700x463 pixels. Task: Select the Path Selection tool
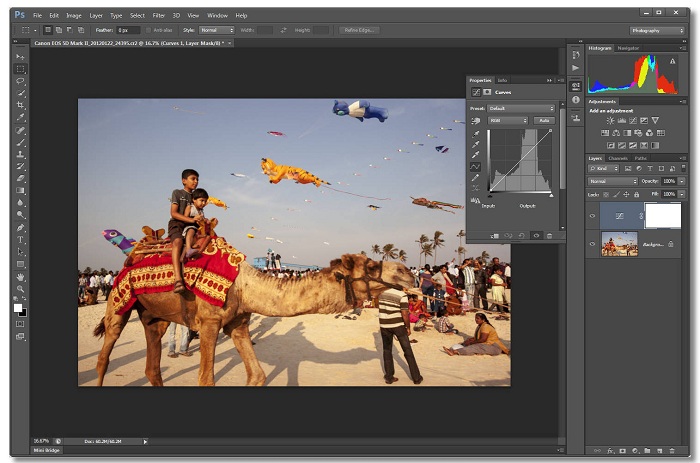pos(20,252)
